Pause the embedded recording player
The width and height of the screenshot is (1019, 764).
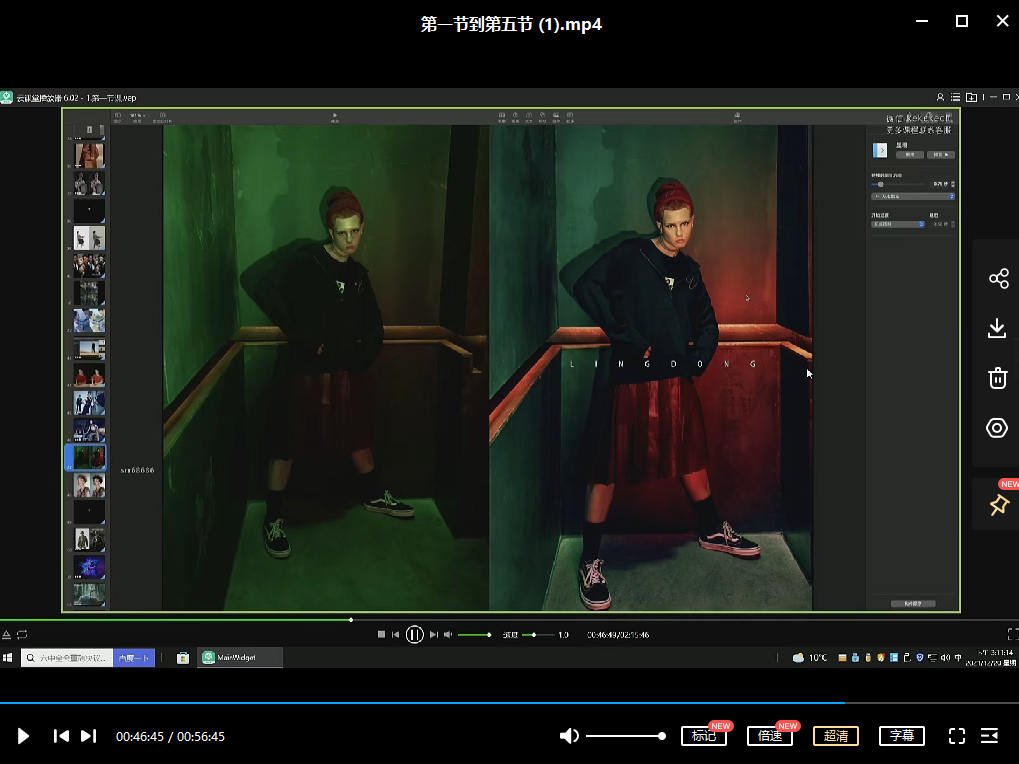coord(414,634)
